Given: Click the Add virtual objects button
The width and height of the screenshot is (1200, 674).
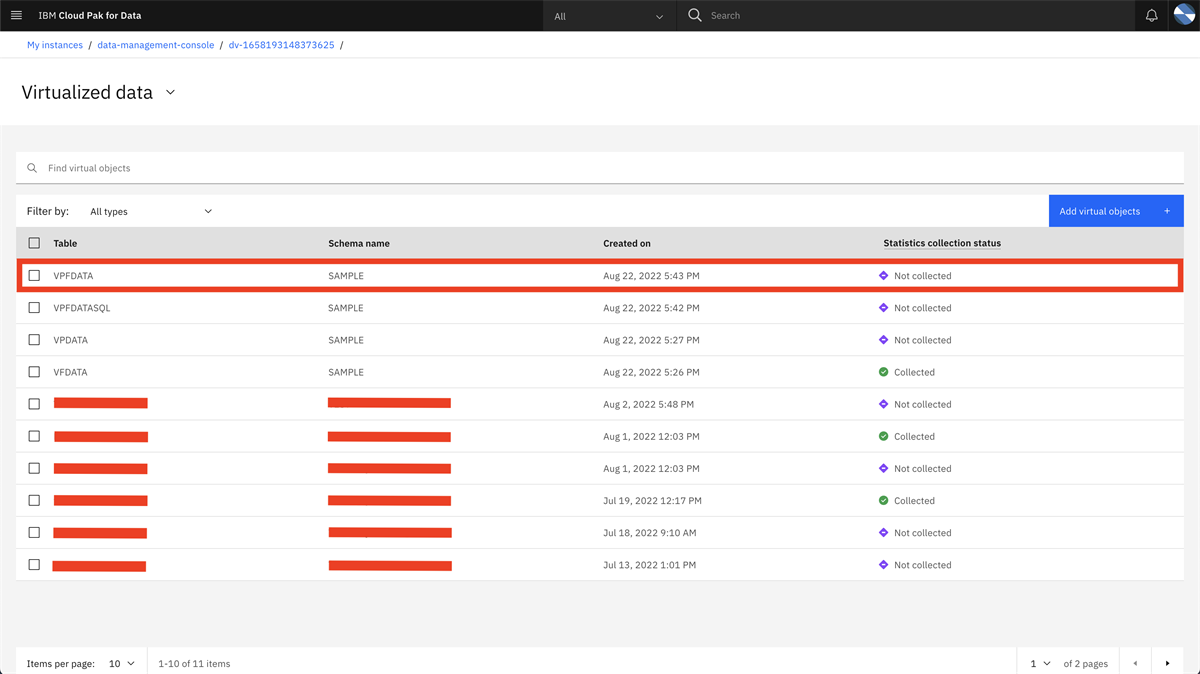Looking at the screenshot, I should click(1115, 211).
